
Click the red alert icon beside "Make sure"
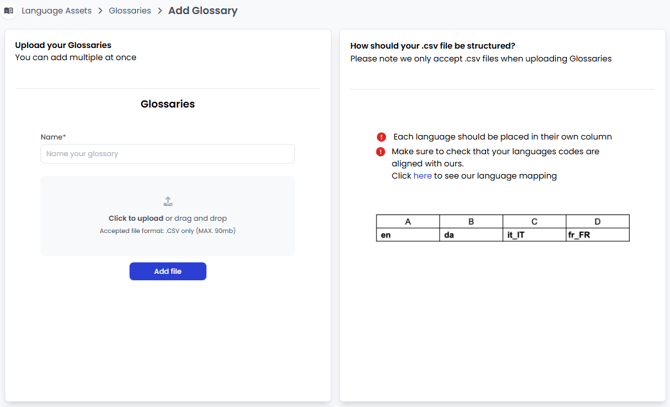coord(381,152)
